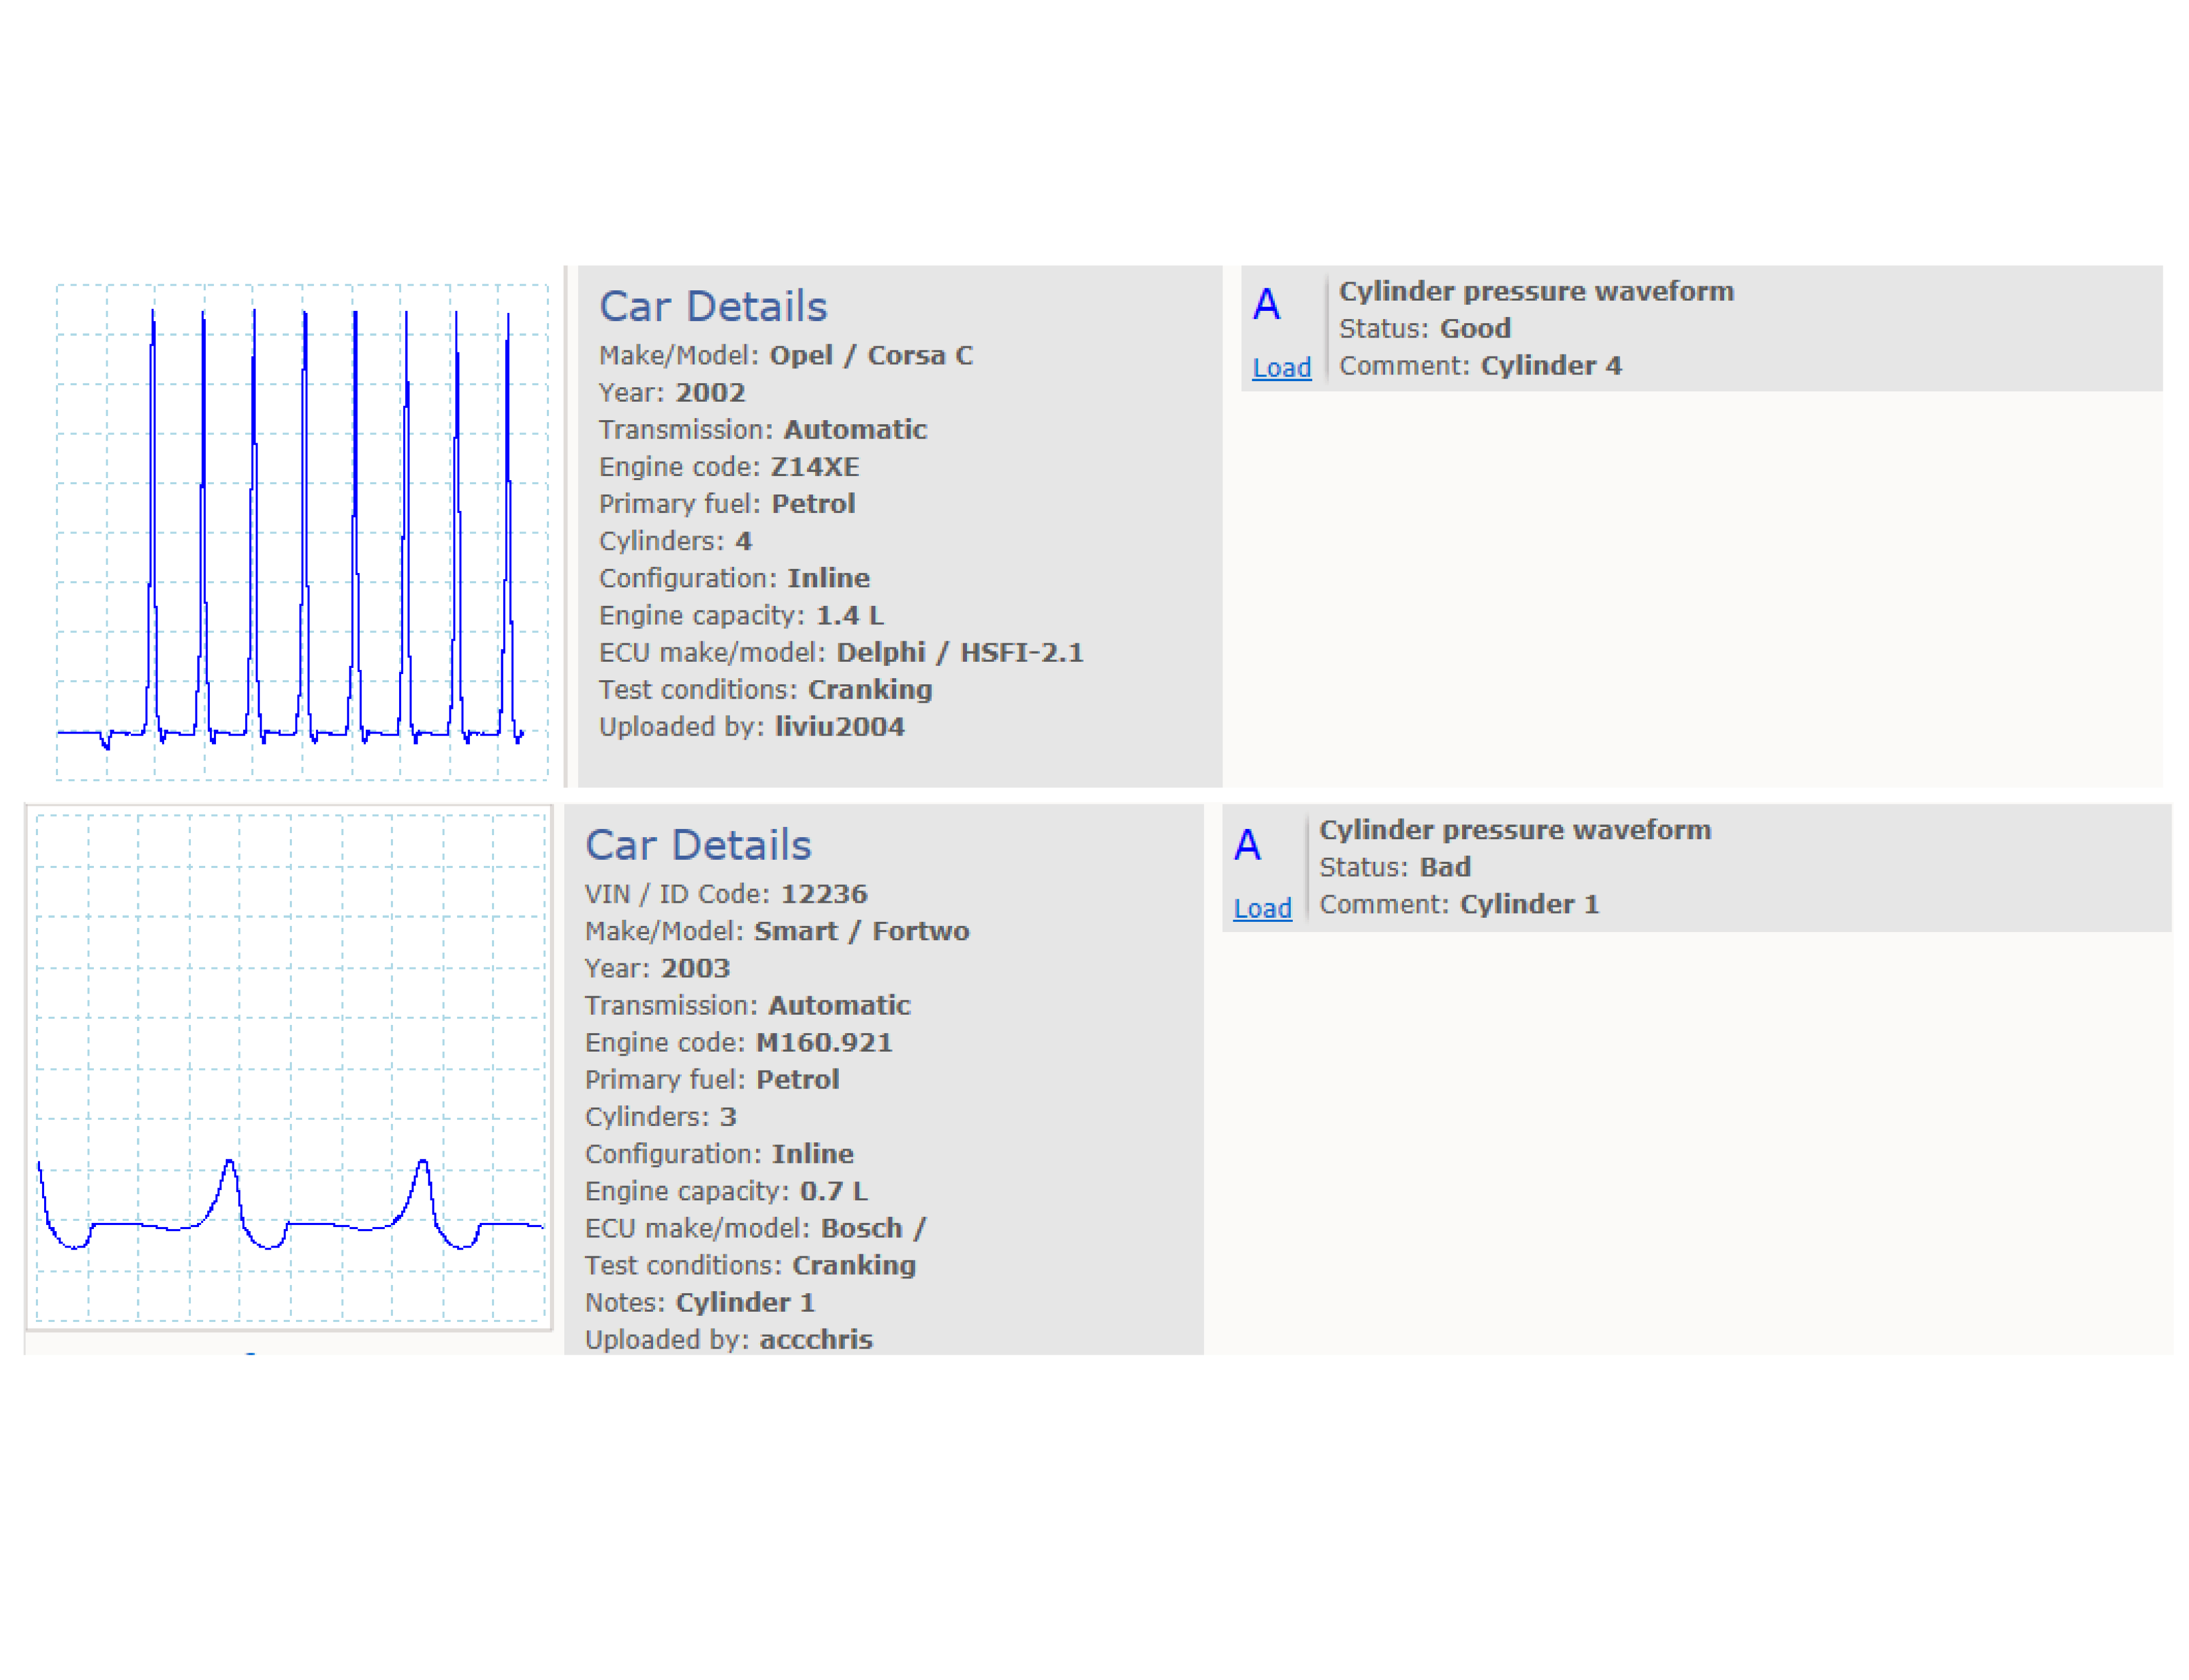Click Notes: Cylinder 1 text
The image size is (2189, 1680).
point(700,1303)
